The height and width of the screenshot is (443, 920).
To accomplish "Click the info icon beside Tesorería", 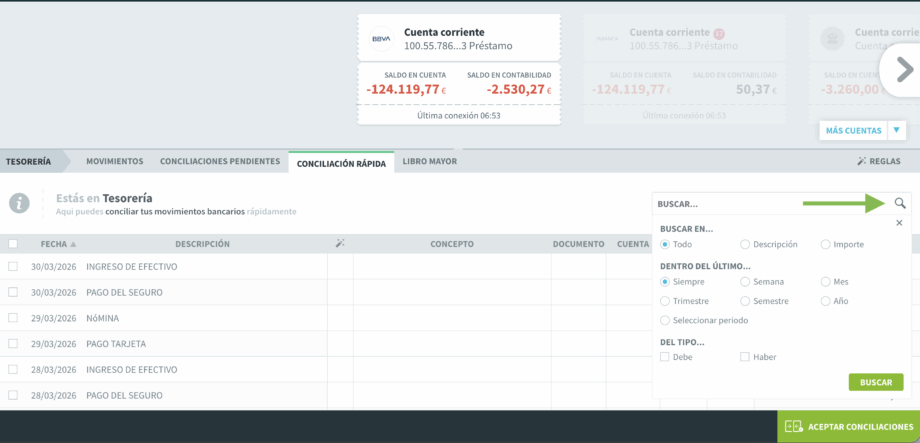I will pyautogui.click(x=19, y=203).
